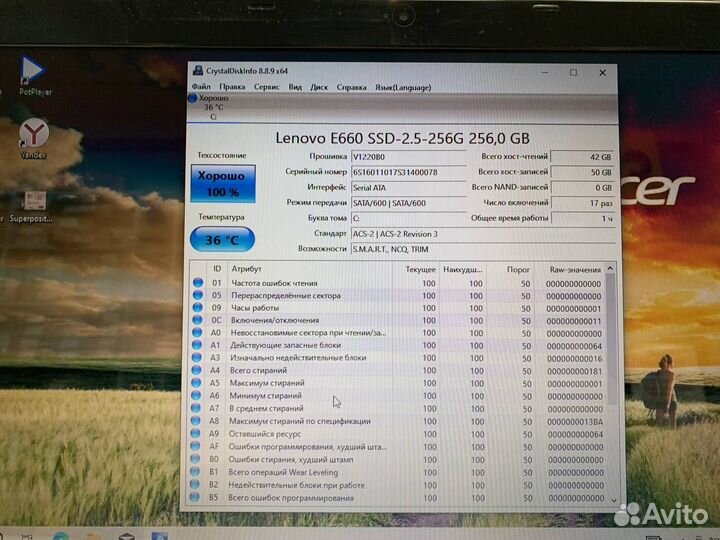Click the Число включений value 17 раз
The height and width of the screenshot is (540, 720).
[x=582, y=203]
